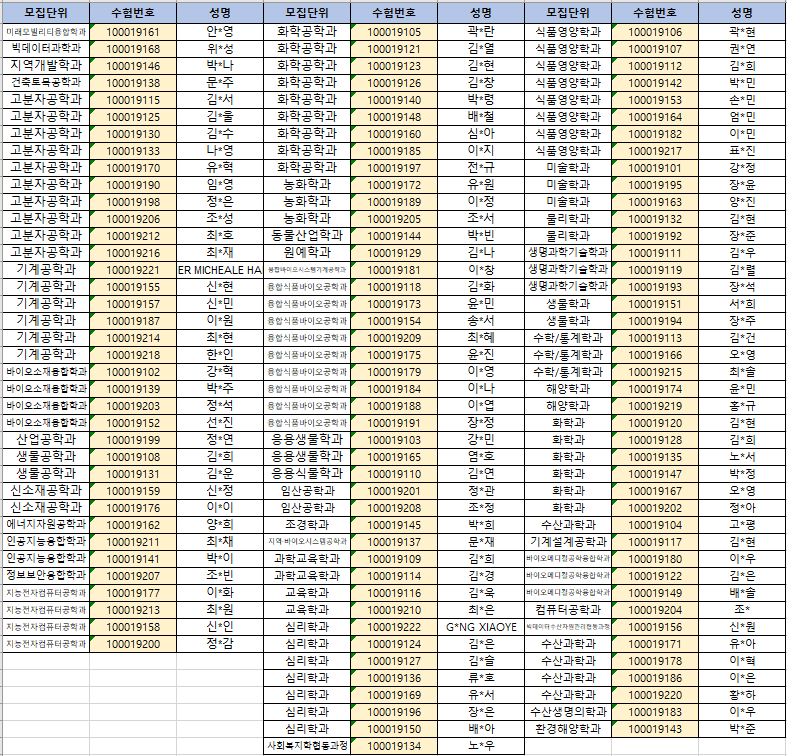Select the 사회복지학협동과정 cell
787x756 pixels.
(307, 746)
